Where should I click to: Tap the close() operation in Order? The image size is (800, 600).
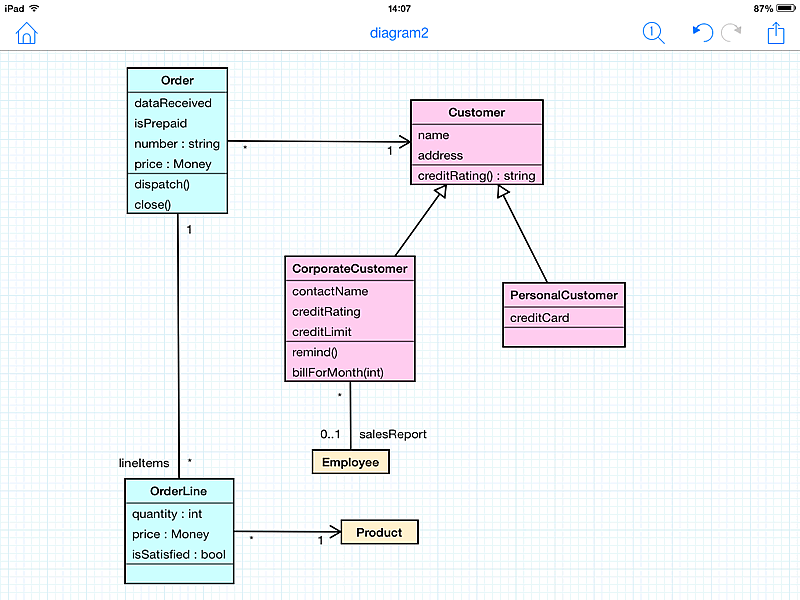pyautogui.click(x=152, y=205)
